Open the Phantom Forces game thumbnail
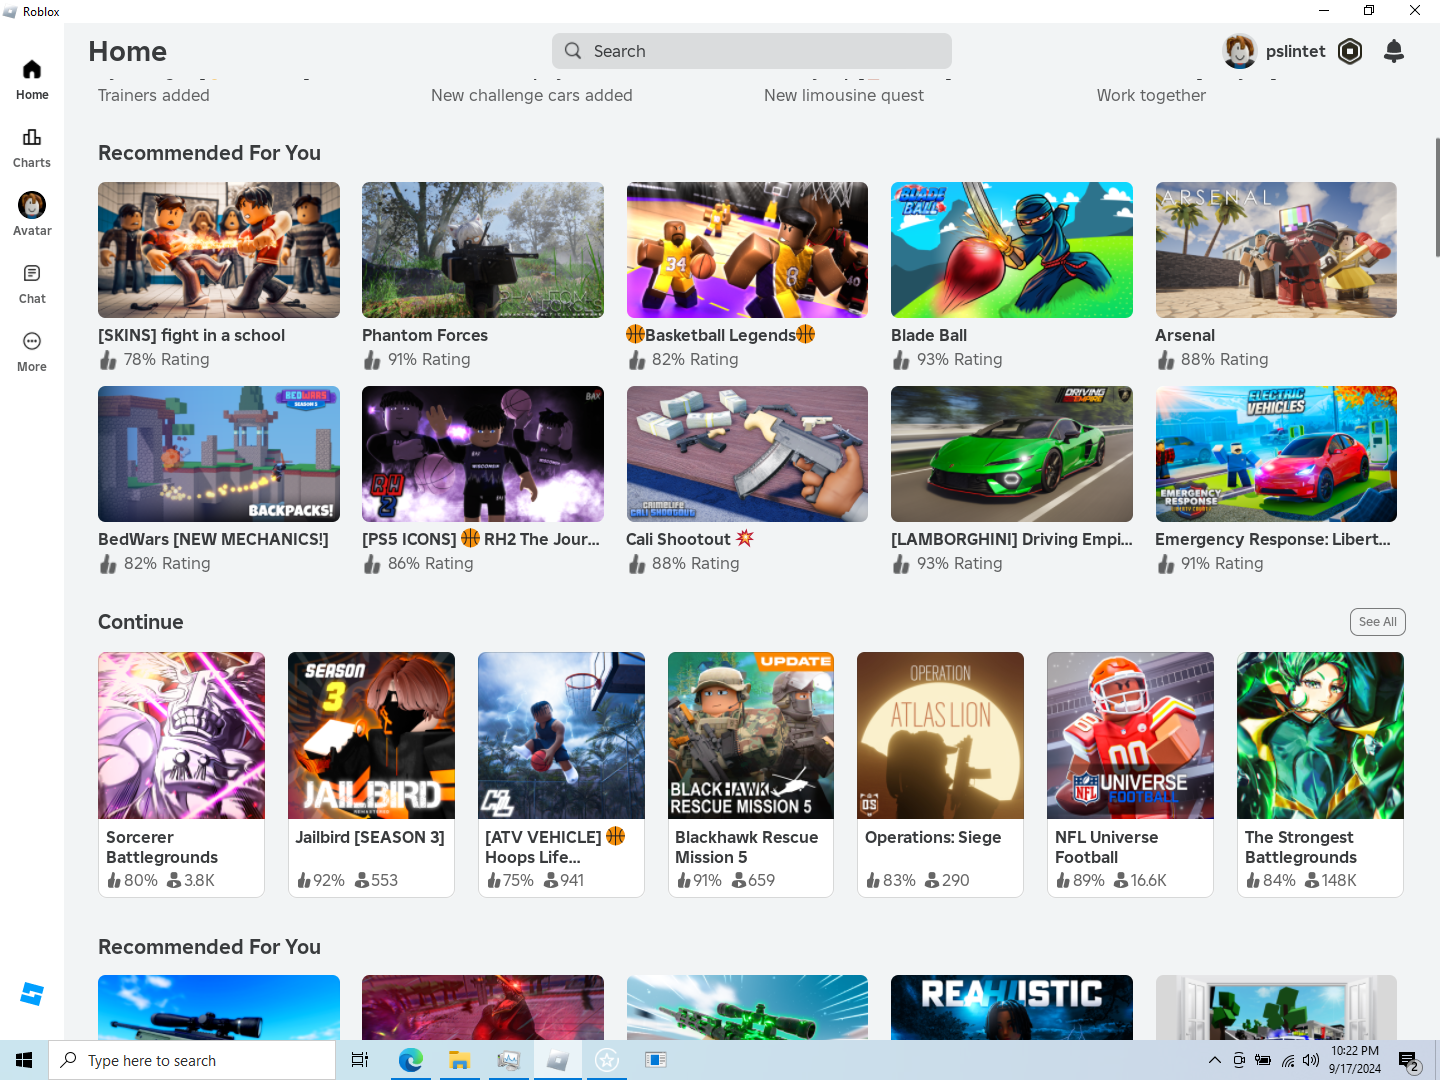 (483, 250)
